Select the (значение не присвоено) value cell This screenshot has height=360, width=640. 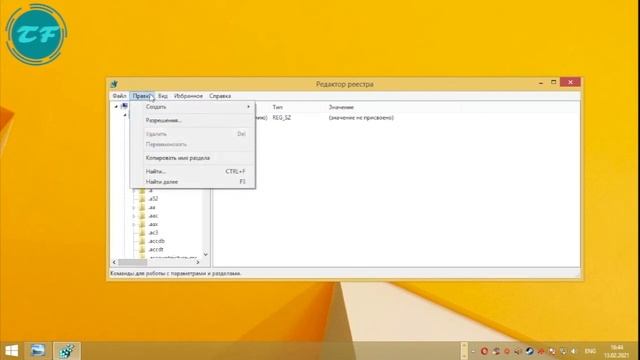(361, 118)
